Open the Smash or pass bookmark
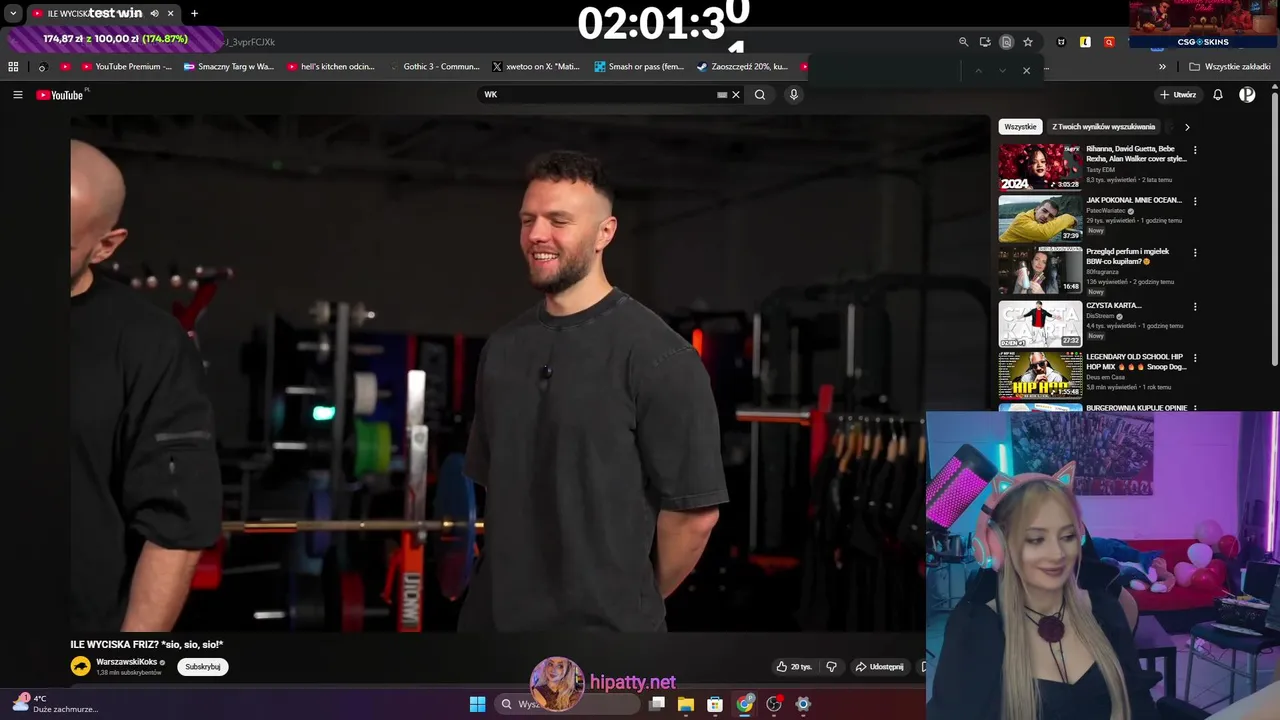The width and height of the screenshot is (1280, 720). click(639, 67)
